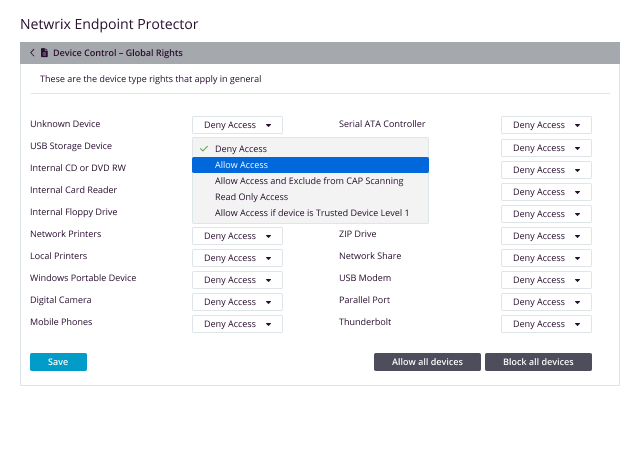The height and width of the screenshot is (450, 640).
Task: Open the Serial ATA Controller access dropdown
Action: click(546, 125)
